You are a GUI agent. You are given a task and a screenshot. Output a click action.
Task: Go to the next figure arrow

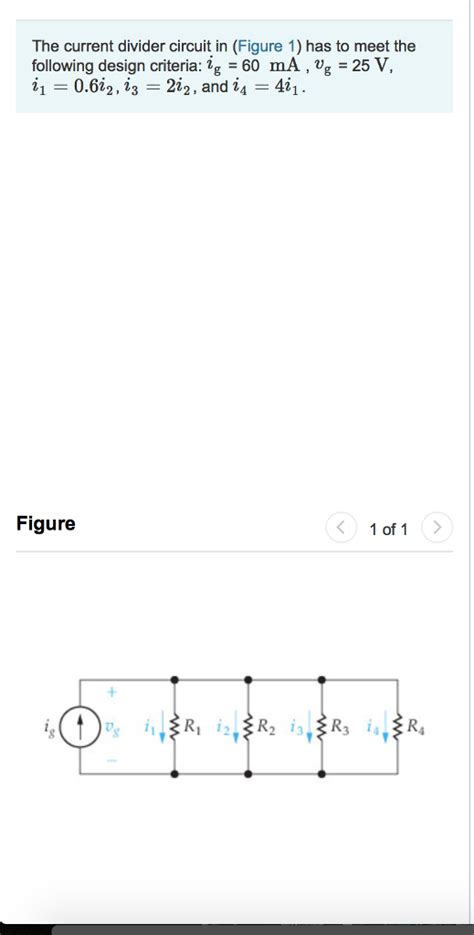click(x=437, y=528)
